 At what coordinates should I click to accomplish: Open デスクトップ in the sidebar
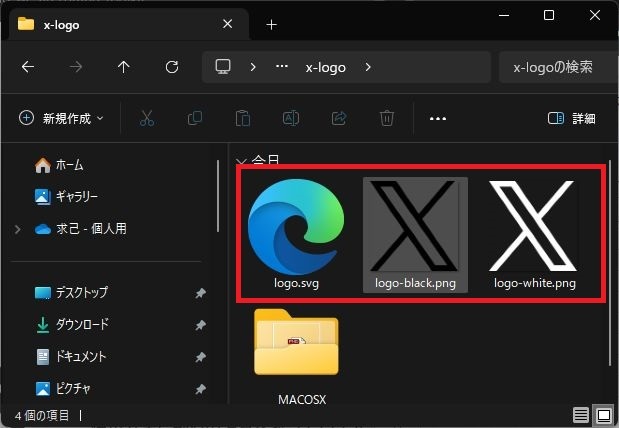pyautogui.click(x=71, y=293)
